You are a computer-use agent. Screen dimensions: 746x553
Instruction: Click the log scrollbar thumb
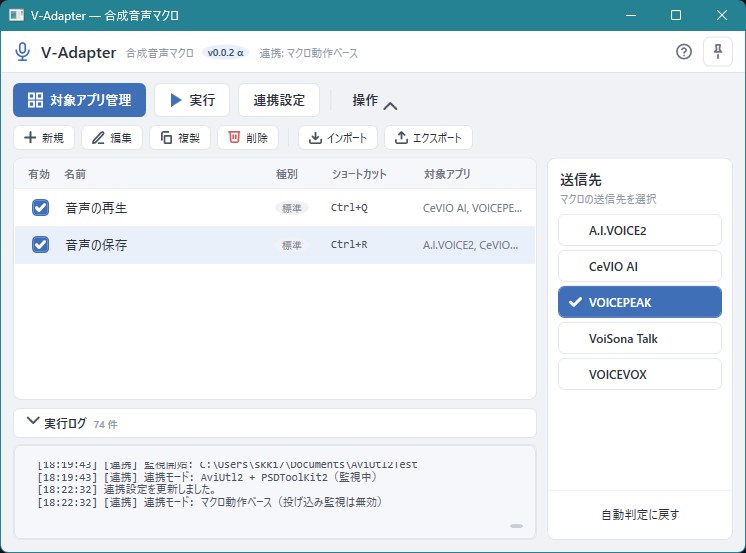pos(516,526)
